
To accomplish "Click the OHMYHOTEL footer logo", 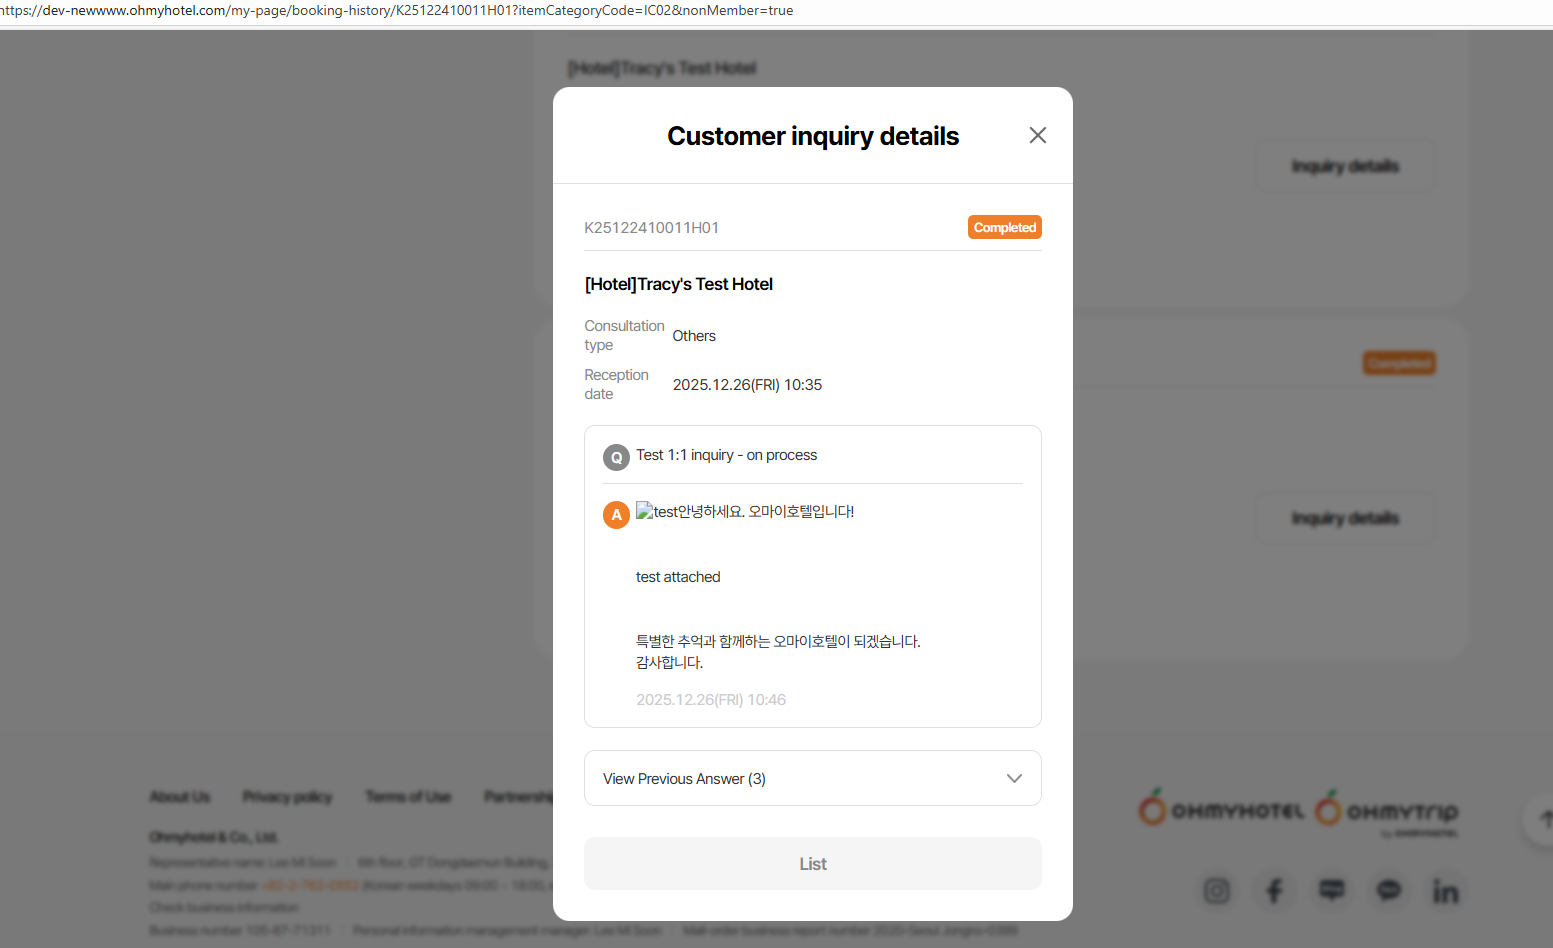I will [1221, 809].
